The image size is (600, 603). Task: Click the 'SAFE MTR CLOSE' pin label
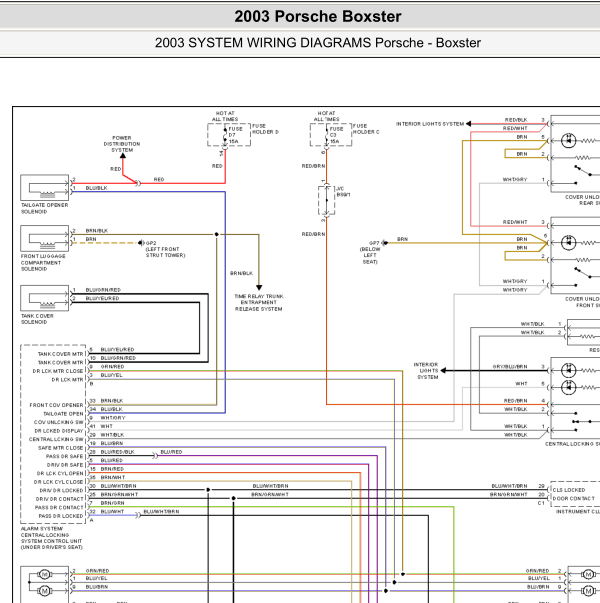pos(60,448)
